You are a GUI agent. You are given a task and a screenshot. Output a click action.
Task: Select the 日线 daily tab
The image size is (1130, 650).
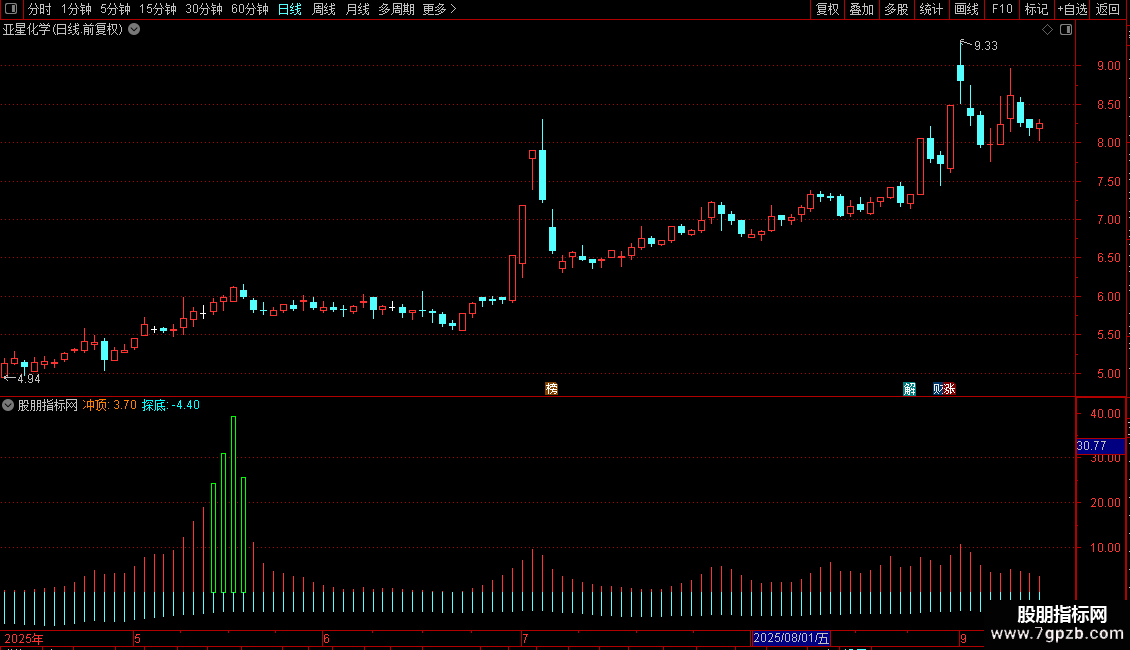click(290, 9)
